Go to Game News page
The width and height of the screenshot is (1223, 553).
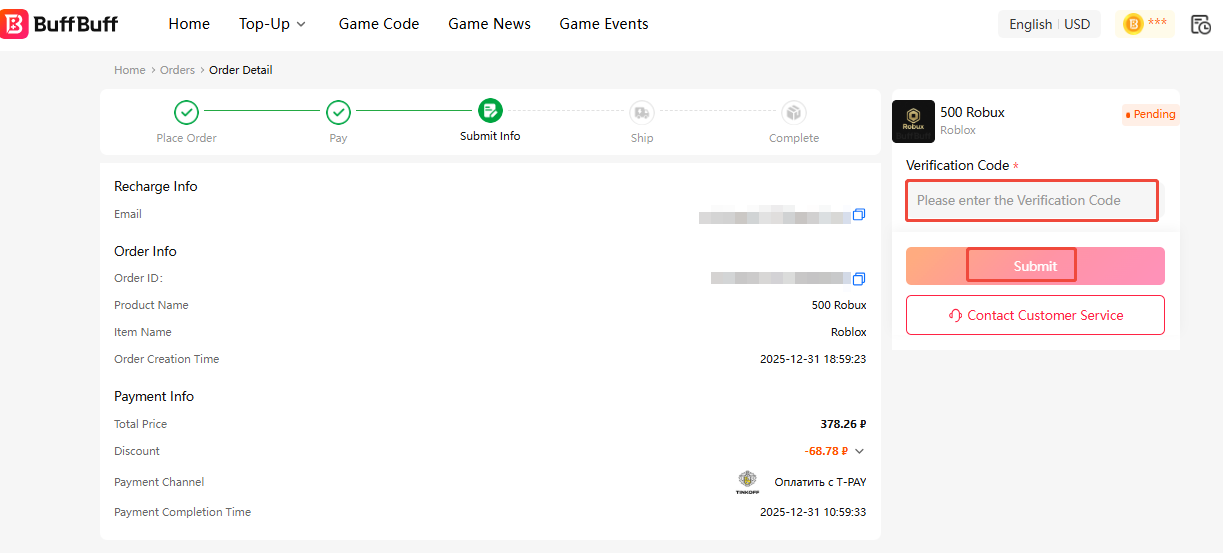tap(489, 24)
